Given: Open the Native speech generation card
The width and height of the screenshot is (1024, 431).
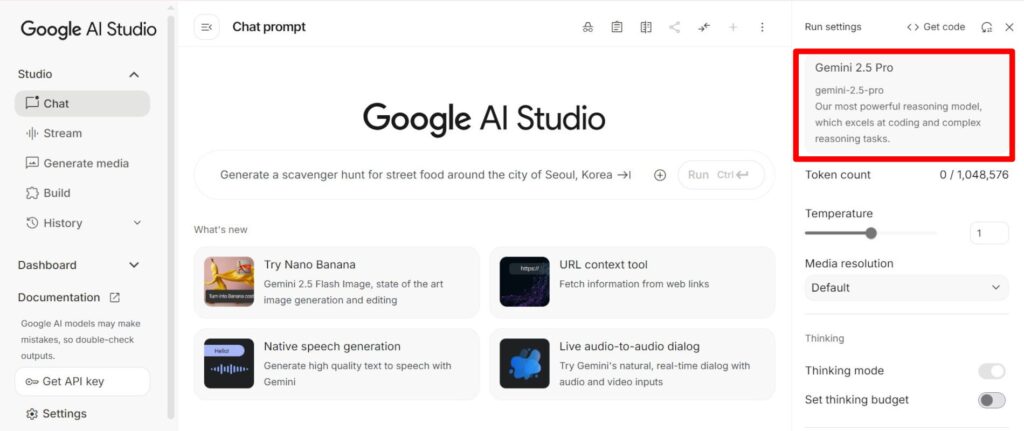Looking at the screenshot, I should (336, 364).
